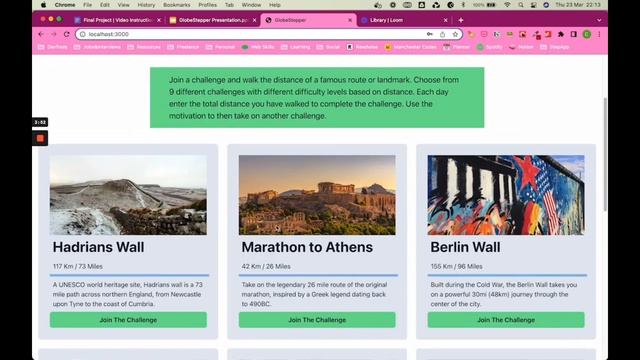The height and width of the screenshot is (360, 640).
Task: Click the Athens Acropolis photo
Action: coord(317,195)
